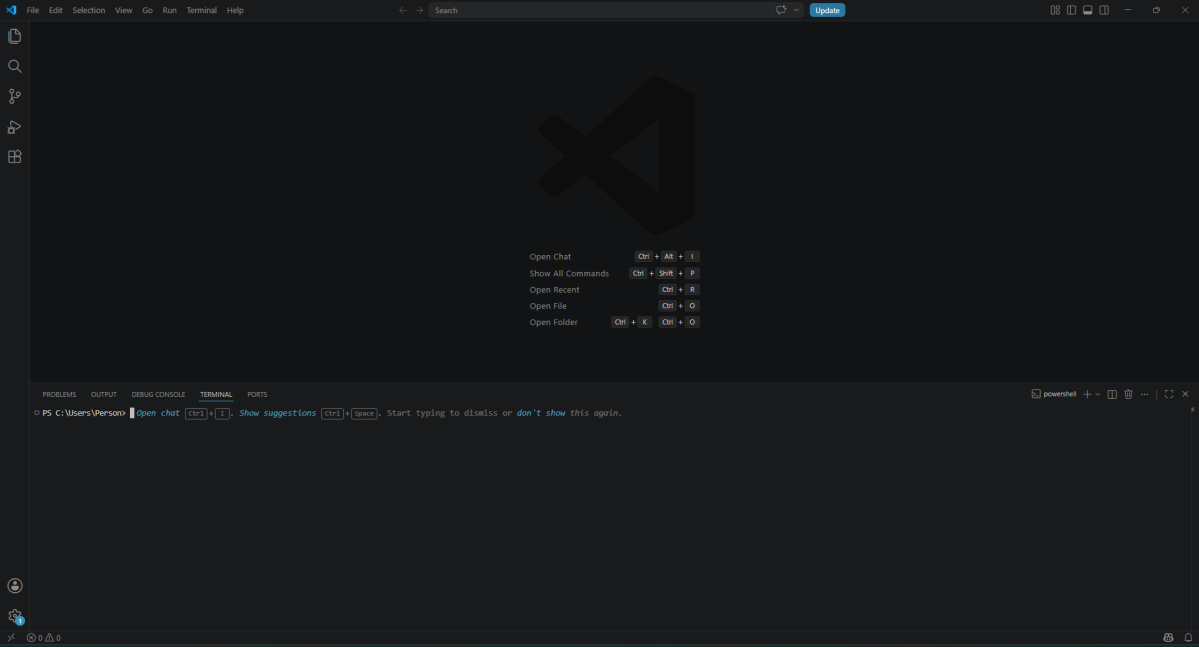Image resolution: width=1199 pixels, height=647 pixels.
Task: Click the 'Show All Commands' shortcut text
Action: [x=569, y=273]
